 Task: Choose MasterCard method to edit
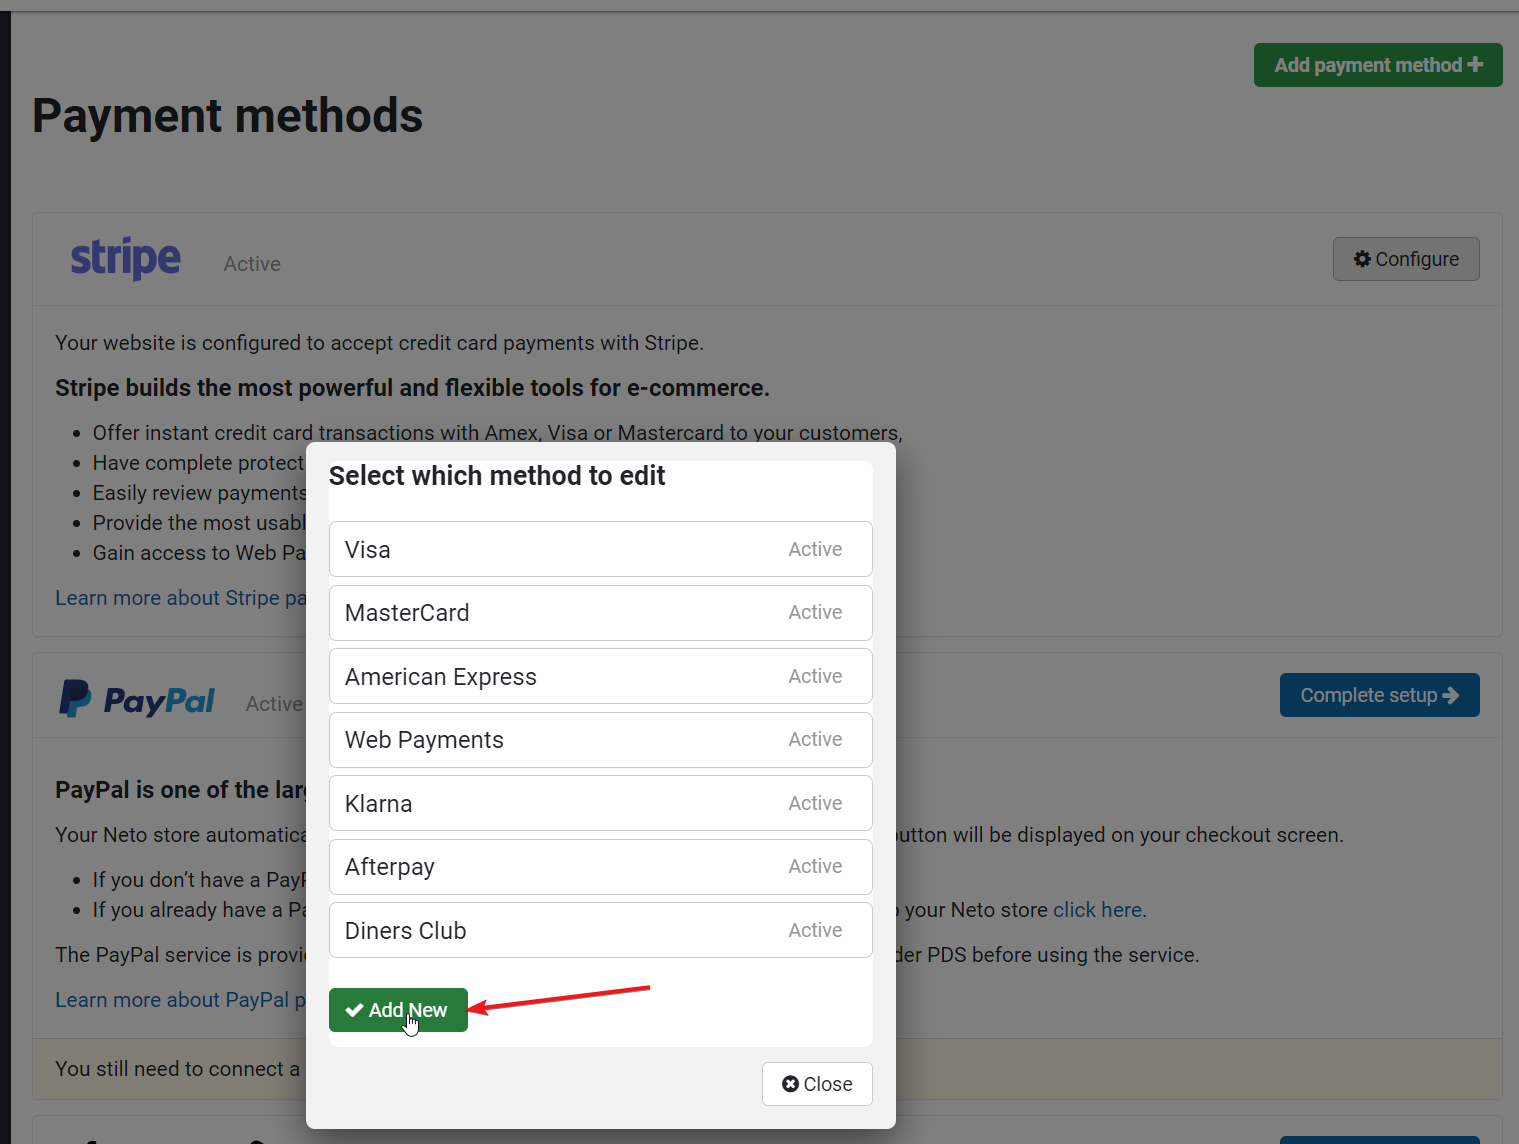[600, 613]
